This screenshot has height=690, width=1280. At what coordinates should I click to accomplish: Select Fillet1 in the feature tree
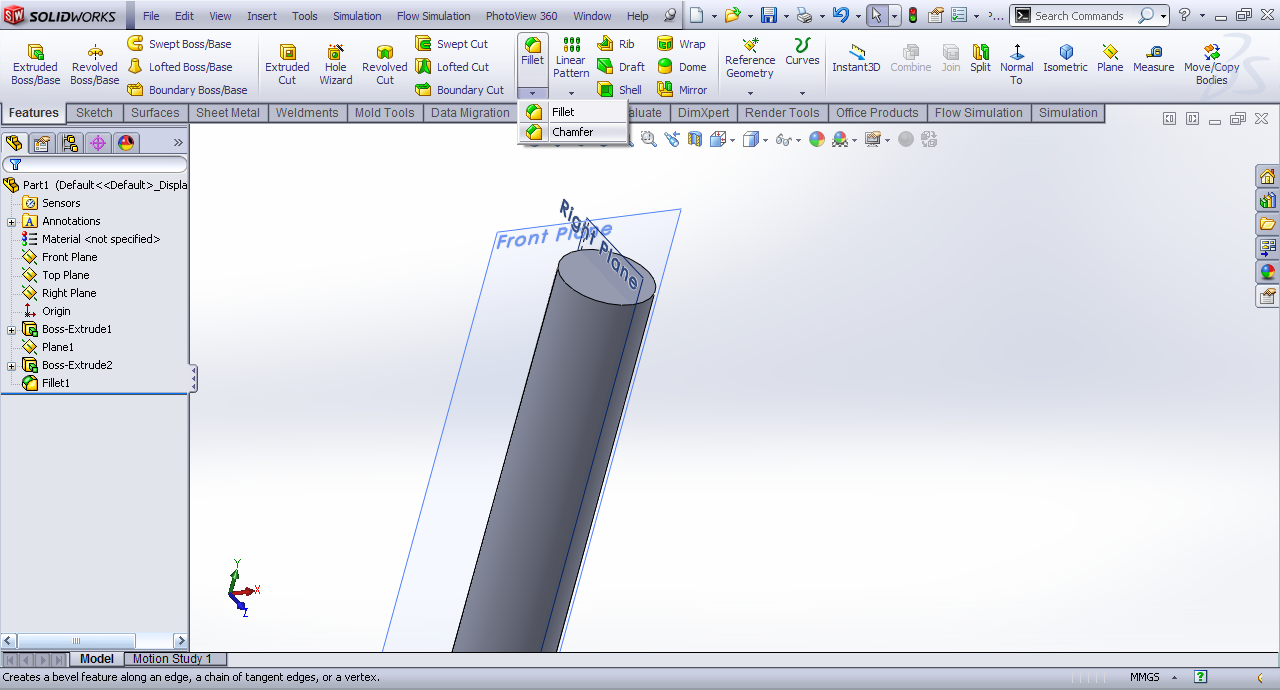point(56,383)
